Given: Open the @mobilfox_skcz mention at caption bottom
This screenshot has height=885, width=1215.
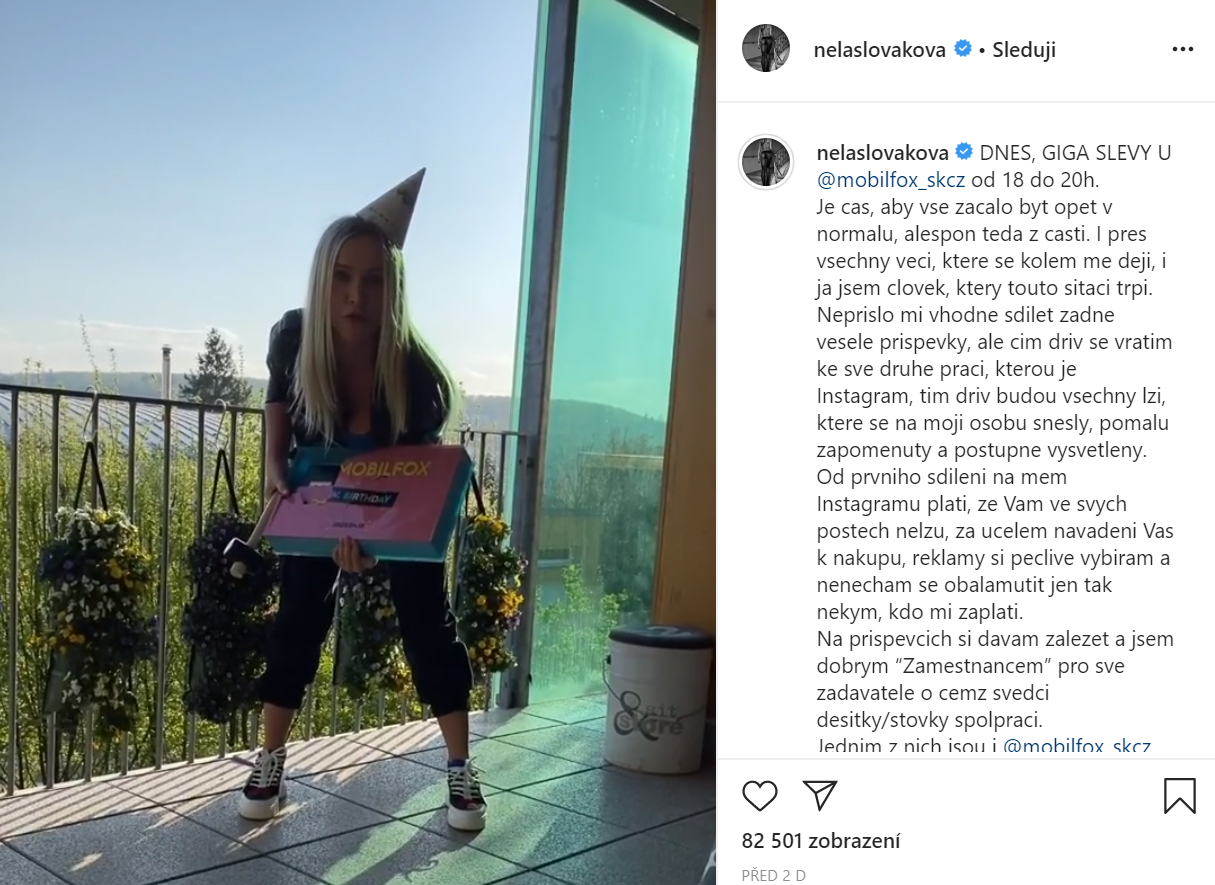Looking at the screenshot, I should 1077,747.
